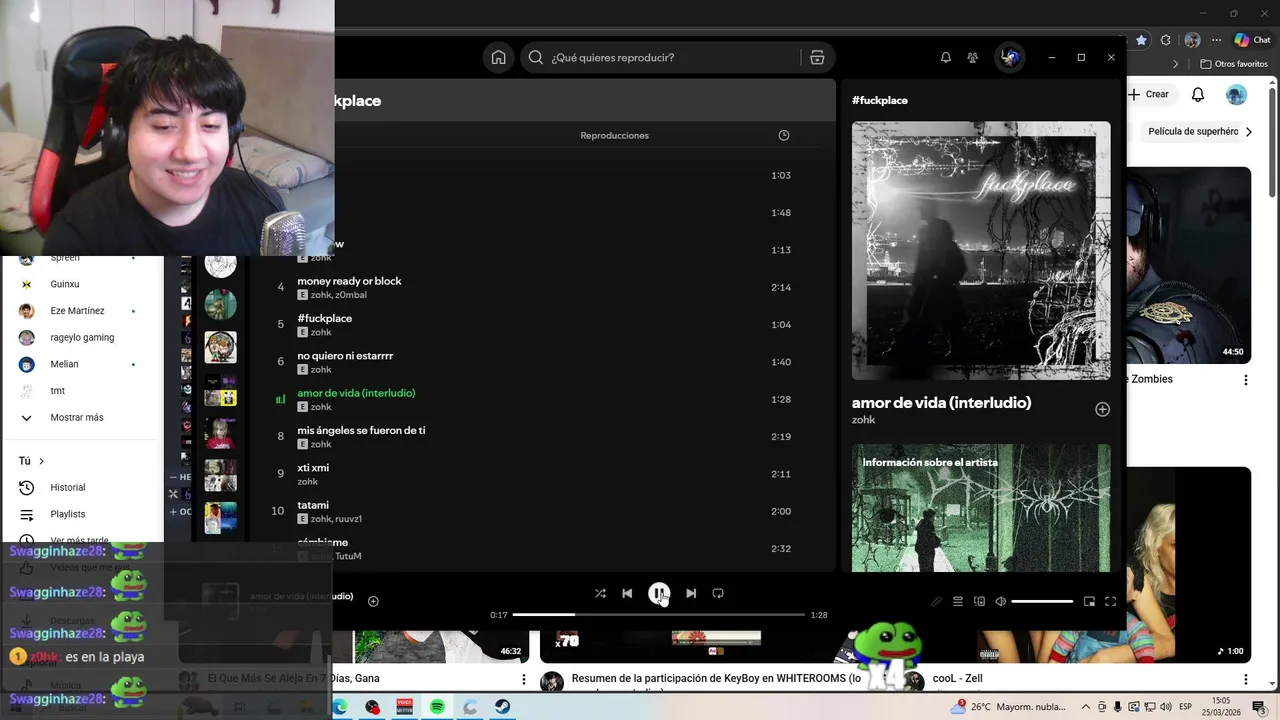Expand Mostrar más in YouTube subscriptions
This screenshot has height=720, width=1280.
(x=77, y=417)
